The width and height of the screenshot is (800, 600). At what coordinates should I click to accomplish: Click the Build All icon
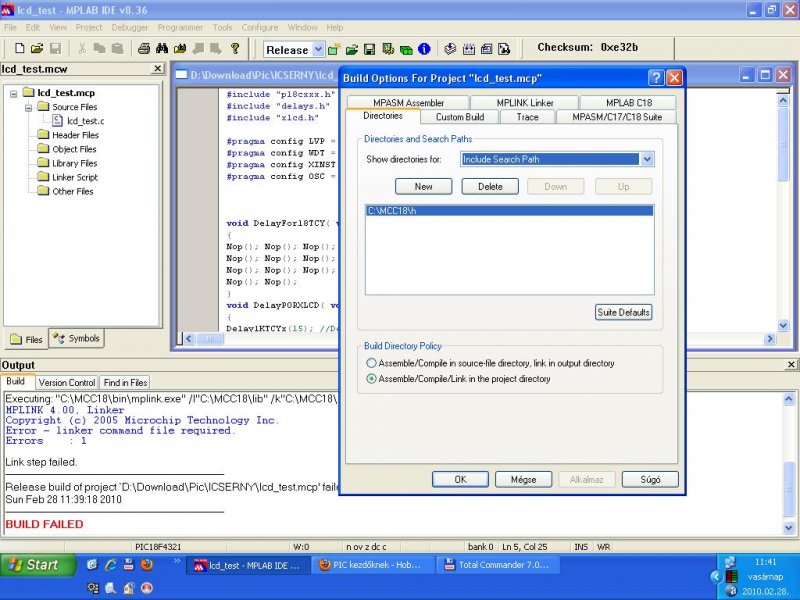pyautogui.click(x=468, y=49)
